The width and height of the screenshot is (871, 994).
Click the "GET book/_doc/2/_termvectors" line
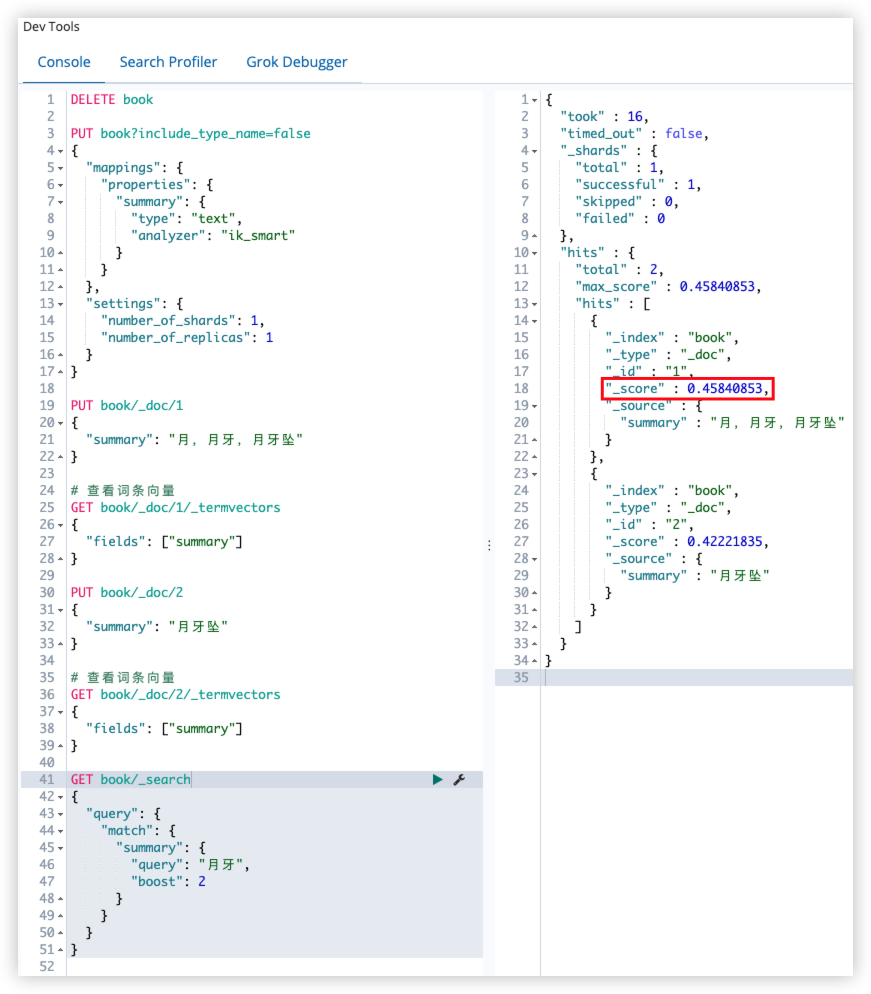coord(176,695)
